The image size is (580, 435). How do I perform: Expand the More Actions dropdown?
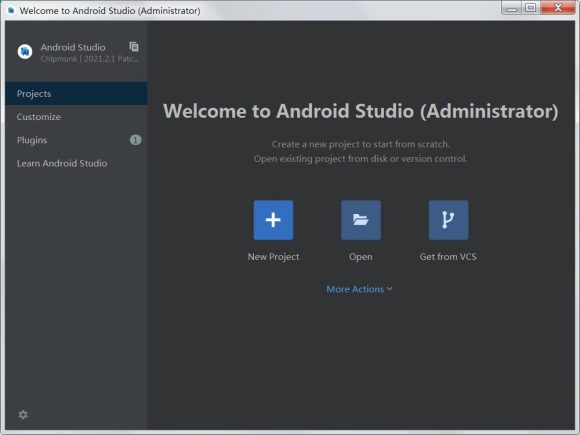tap(359, 289)
